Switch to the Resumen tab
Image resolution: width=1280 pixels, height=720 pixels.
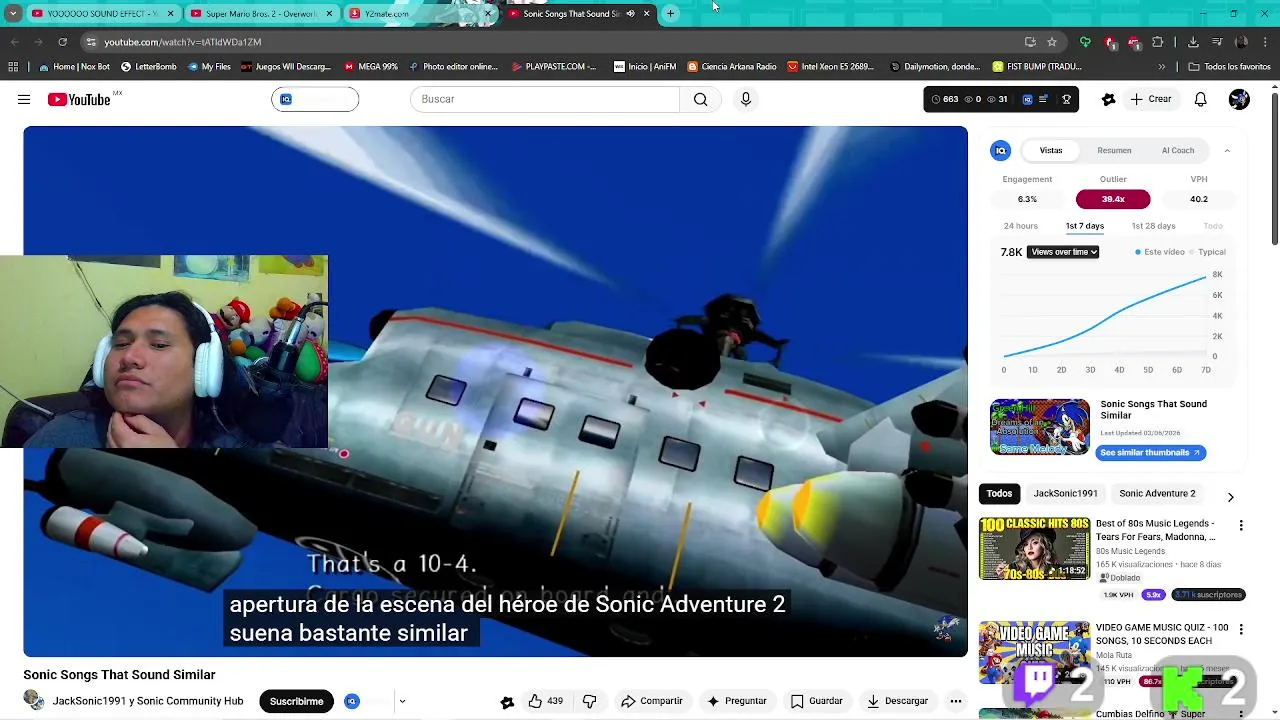1114,151
